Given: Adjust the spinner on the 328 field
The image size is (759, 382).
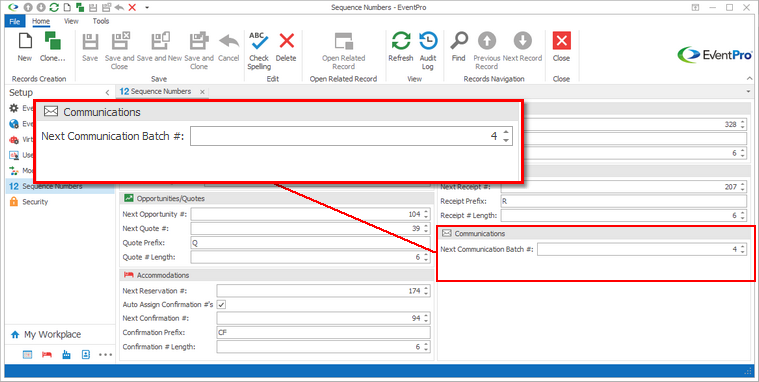Looking at the screenshot, I should pyautogui.click(x=743, y=124).
